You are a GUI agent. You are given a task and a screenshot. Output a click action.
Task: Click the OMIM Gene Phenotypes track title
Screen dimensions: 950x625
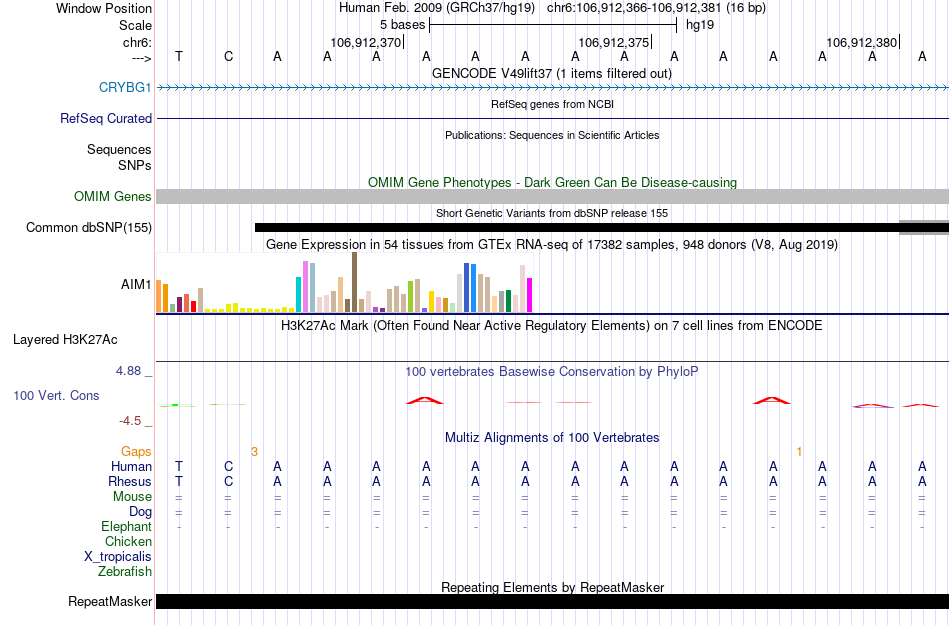coord(552,182)
